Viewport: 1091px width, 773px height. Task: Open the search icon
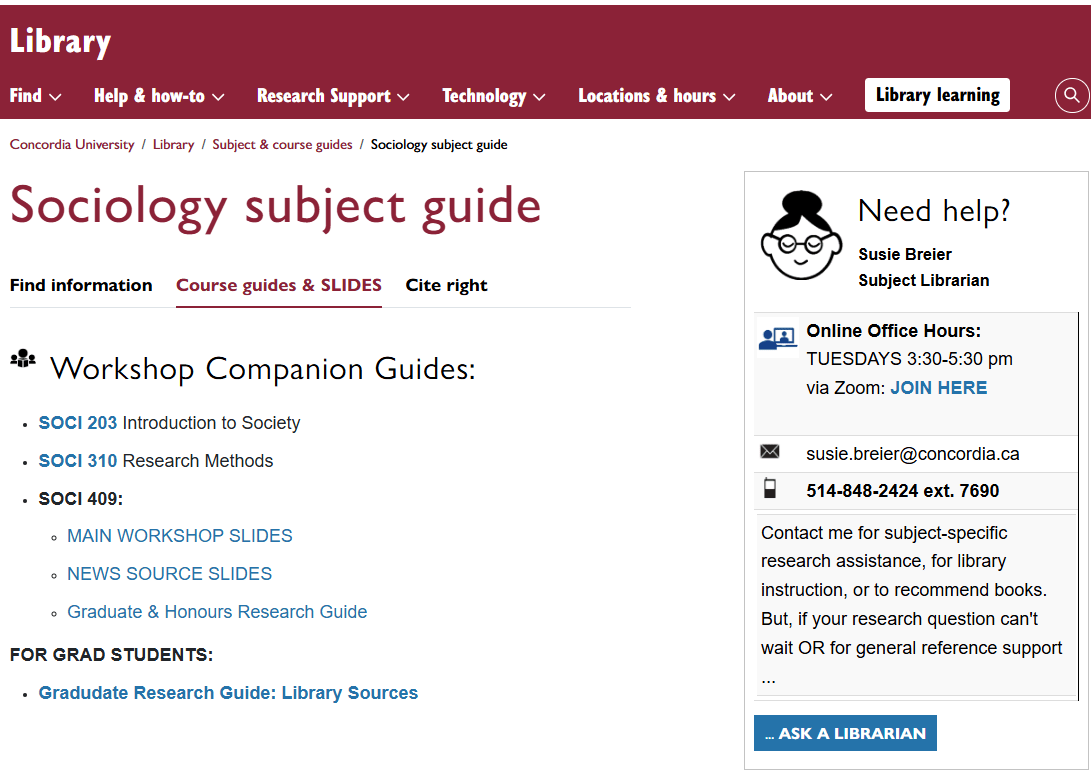coord(1071,95)
